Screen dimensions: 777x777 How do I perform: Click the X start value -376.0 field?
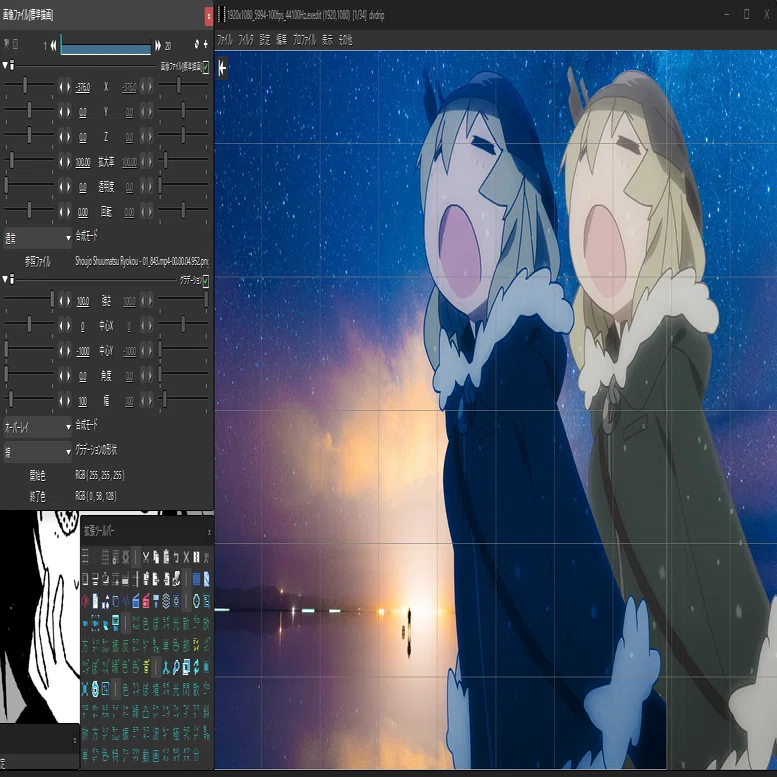click(83, 88)
